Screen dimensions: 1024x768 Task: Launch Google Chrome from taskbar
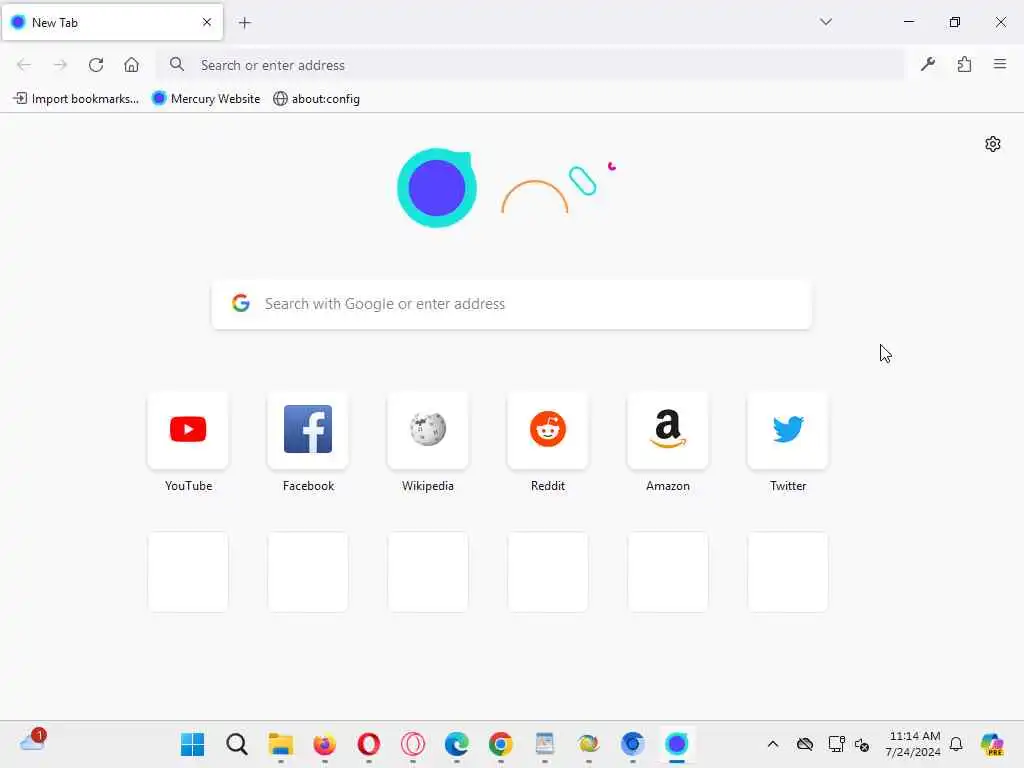pos(501,744)
